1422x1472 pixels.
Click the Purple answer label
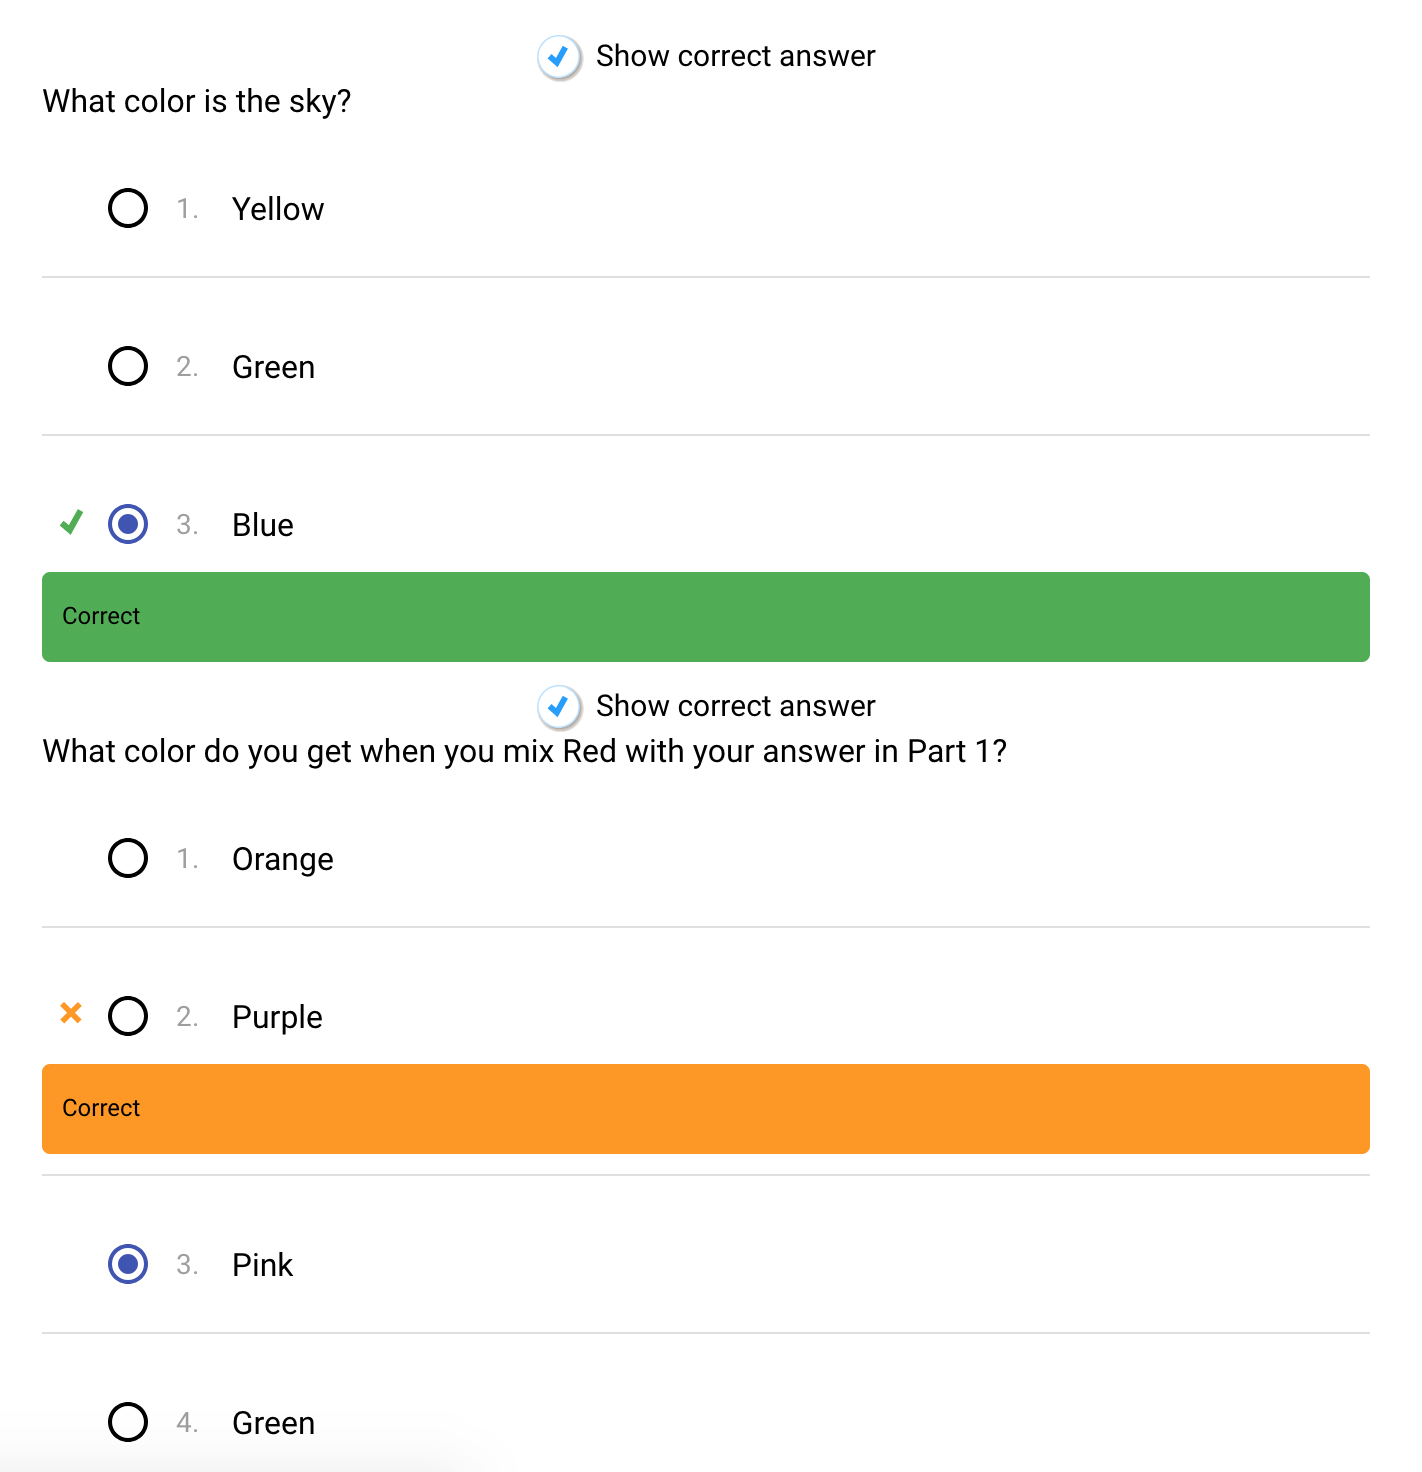click(277, 1017)
